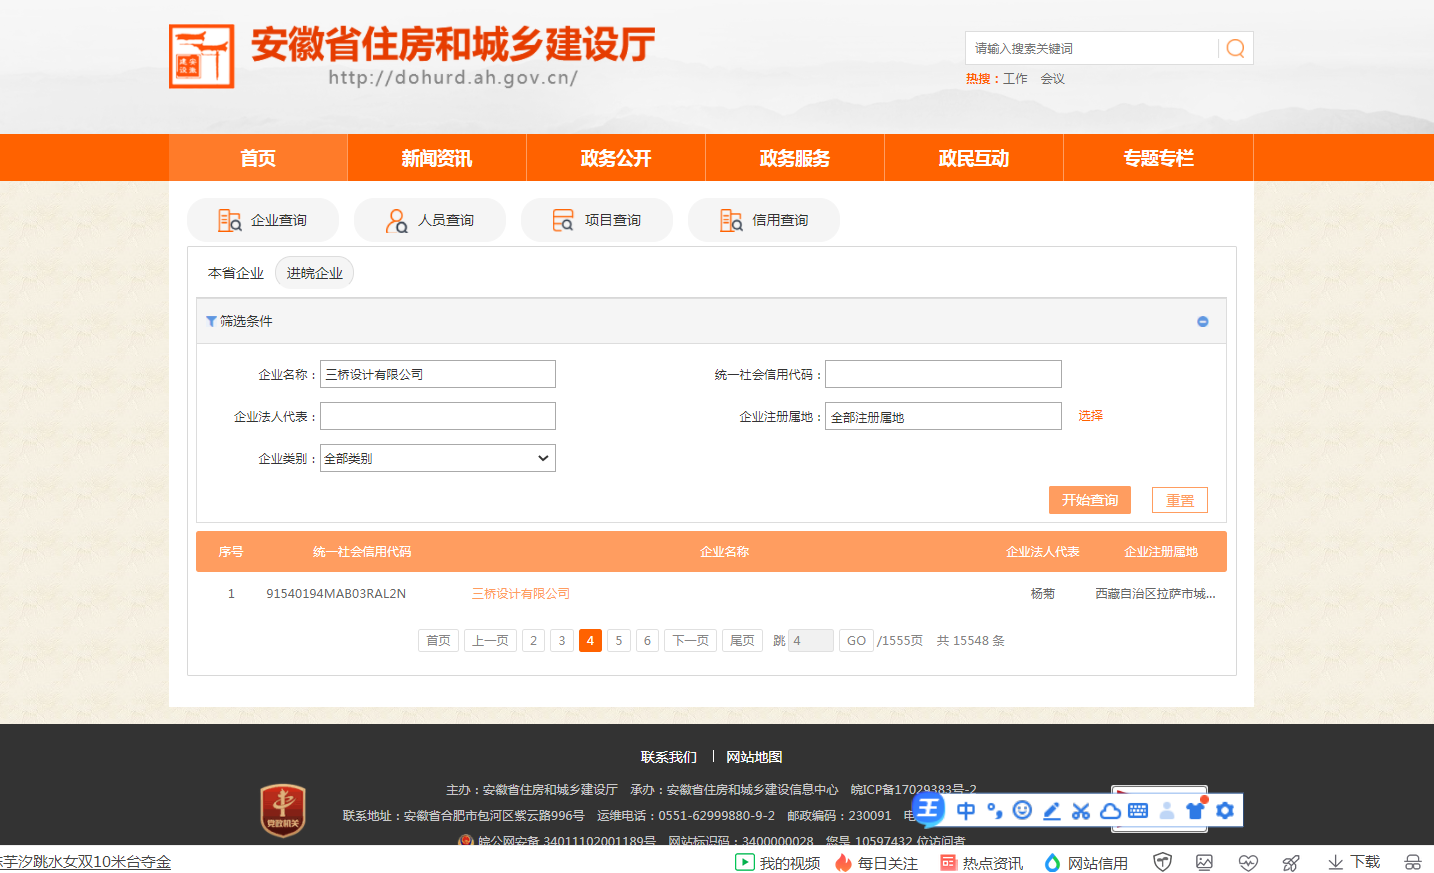Screen dimensions: 1434x873
Task: Toggle the IME 中 Chinese/English mode
Action: coord(966,810)
